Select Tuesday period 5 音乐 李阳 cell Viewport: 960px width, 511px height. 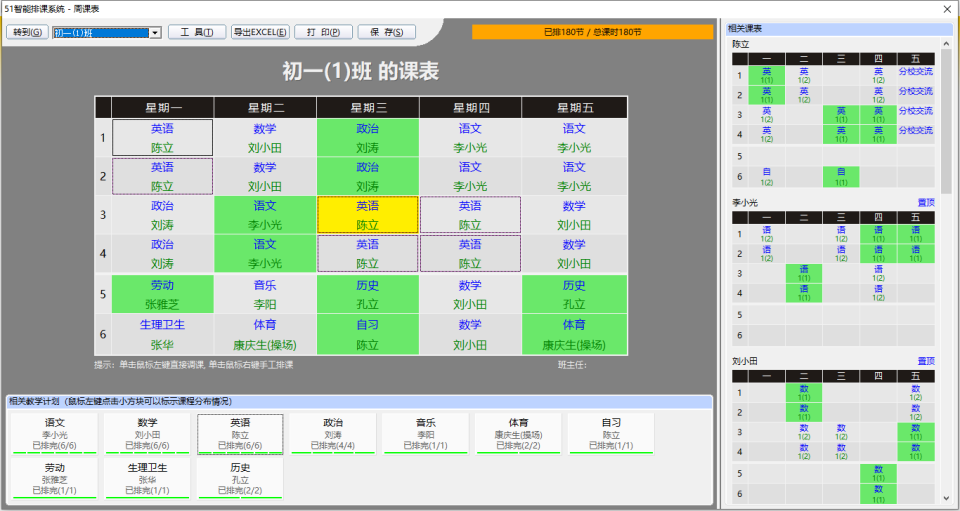tap(264, 294)
